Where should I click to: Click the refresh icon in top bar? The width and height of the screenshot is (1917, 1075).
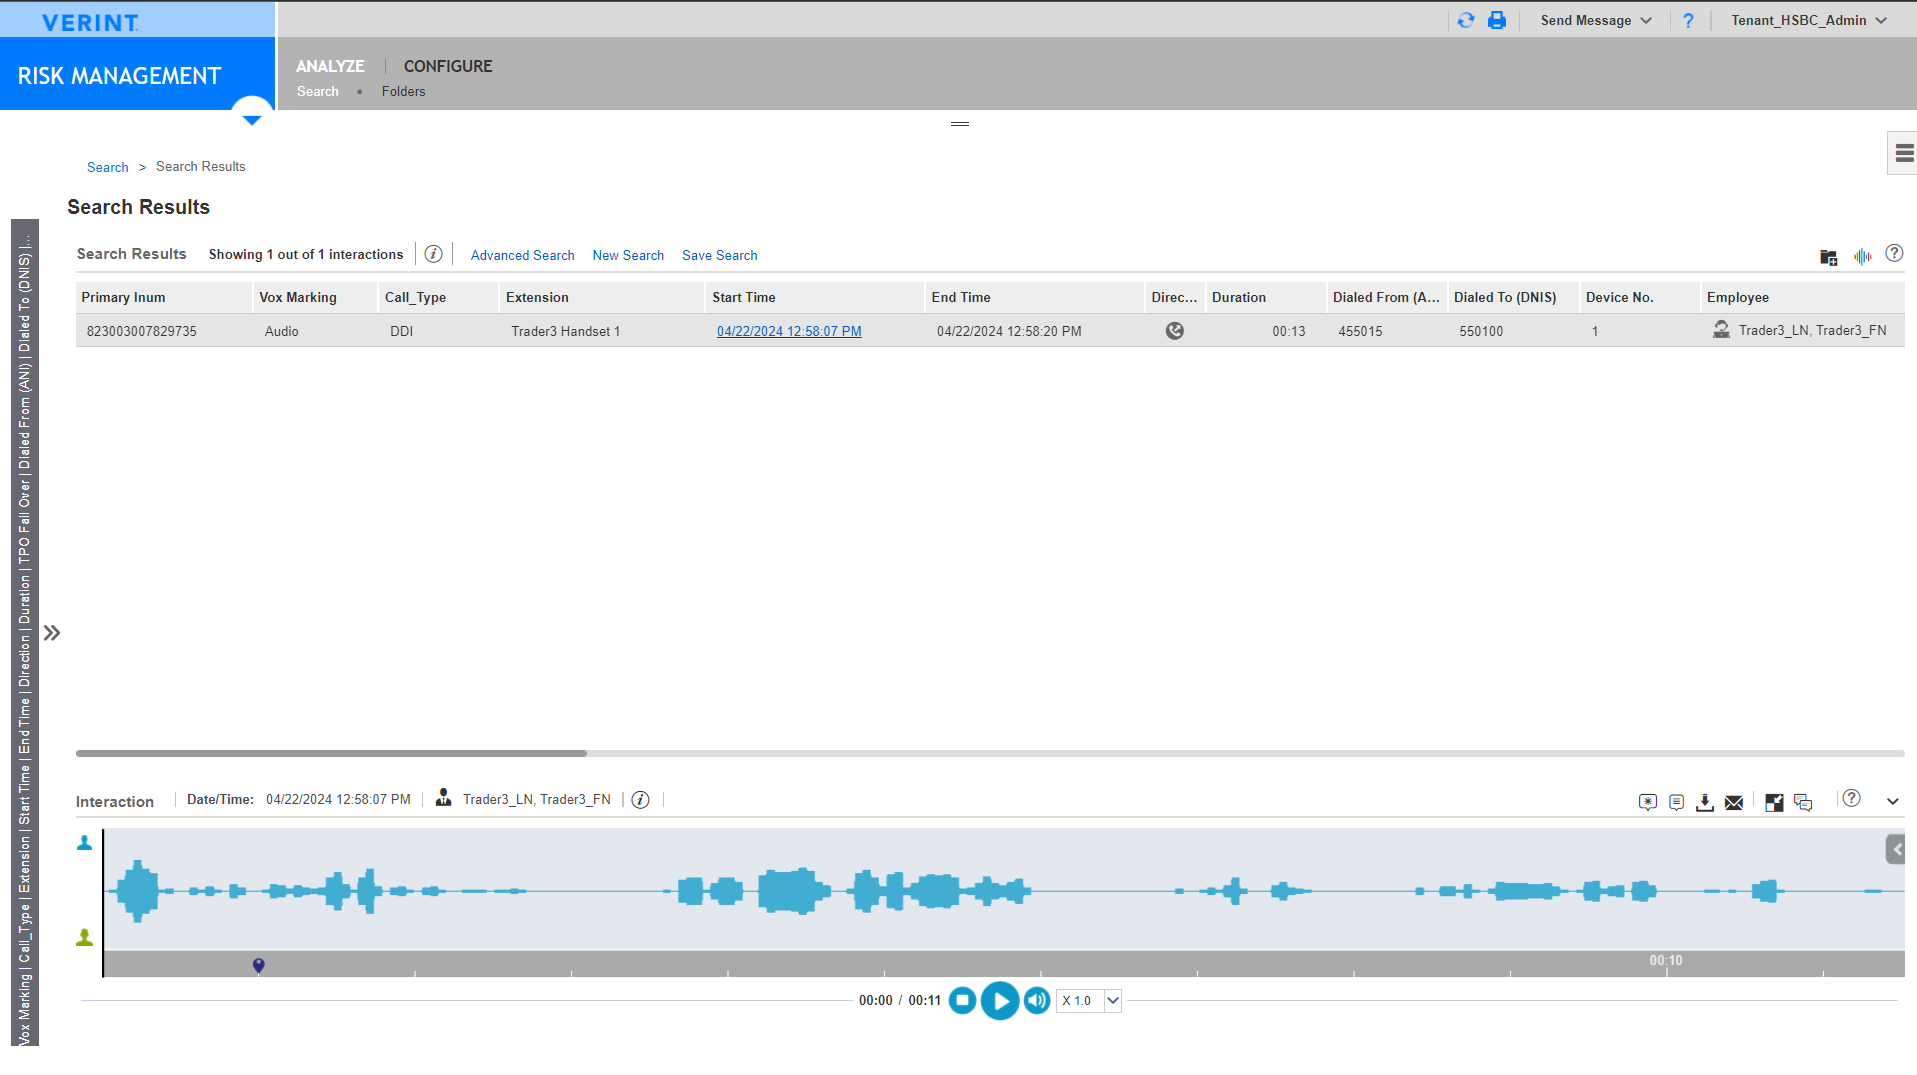1466,20
